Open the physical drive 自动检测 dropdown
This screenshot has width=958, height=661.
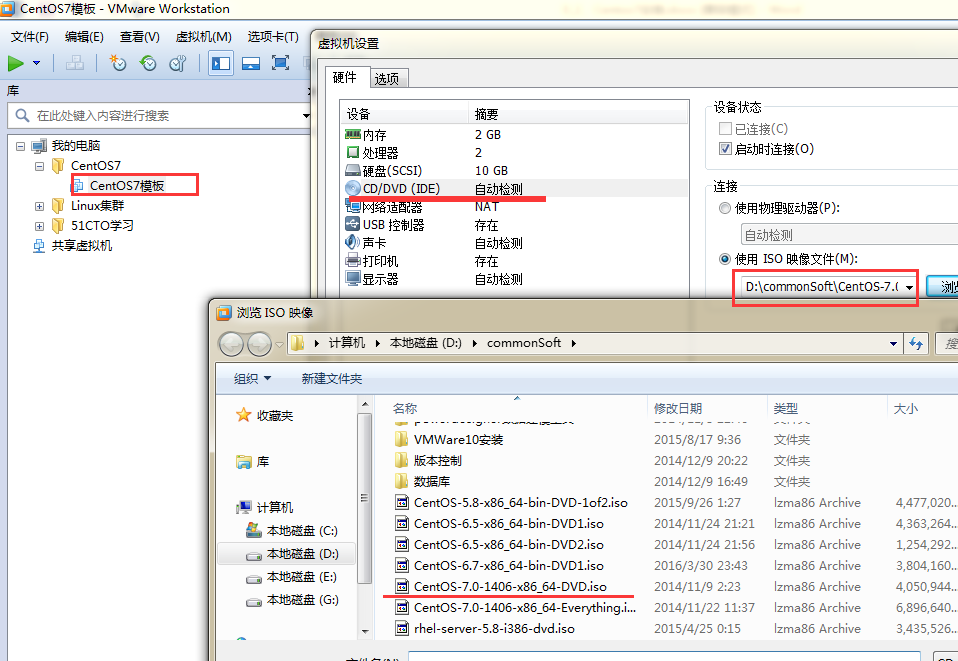(849, 235)
